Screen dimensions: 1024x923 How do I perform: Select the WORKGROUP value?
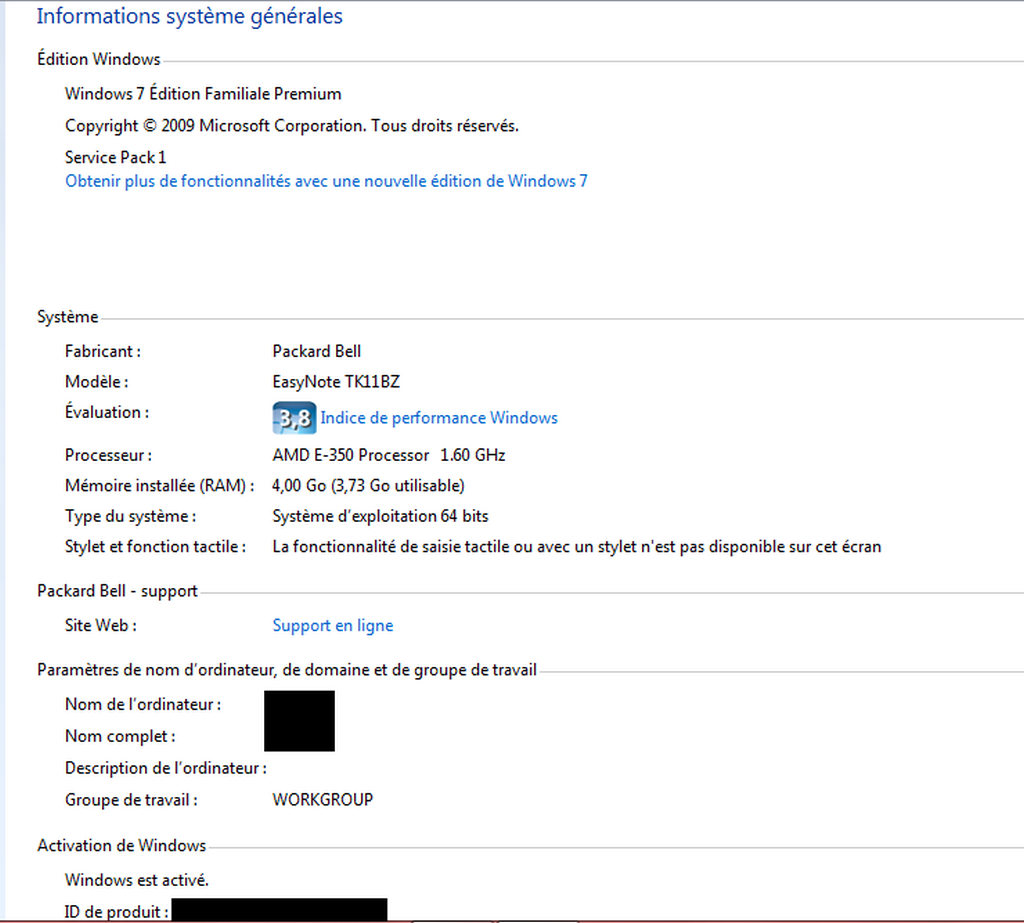pyautogui.click(x=323, y=800)
